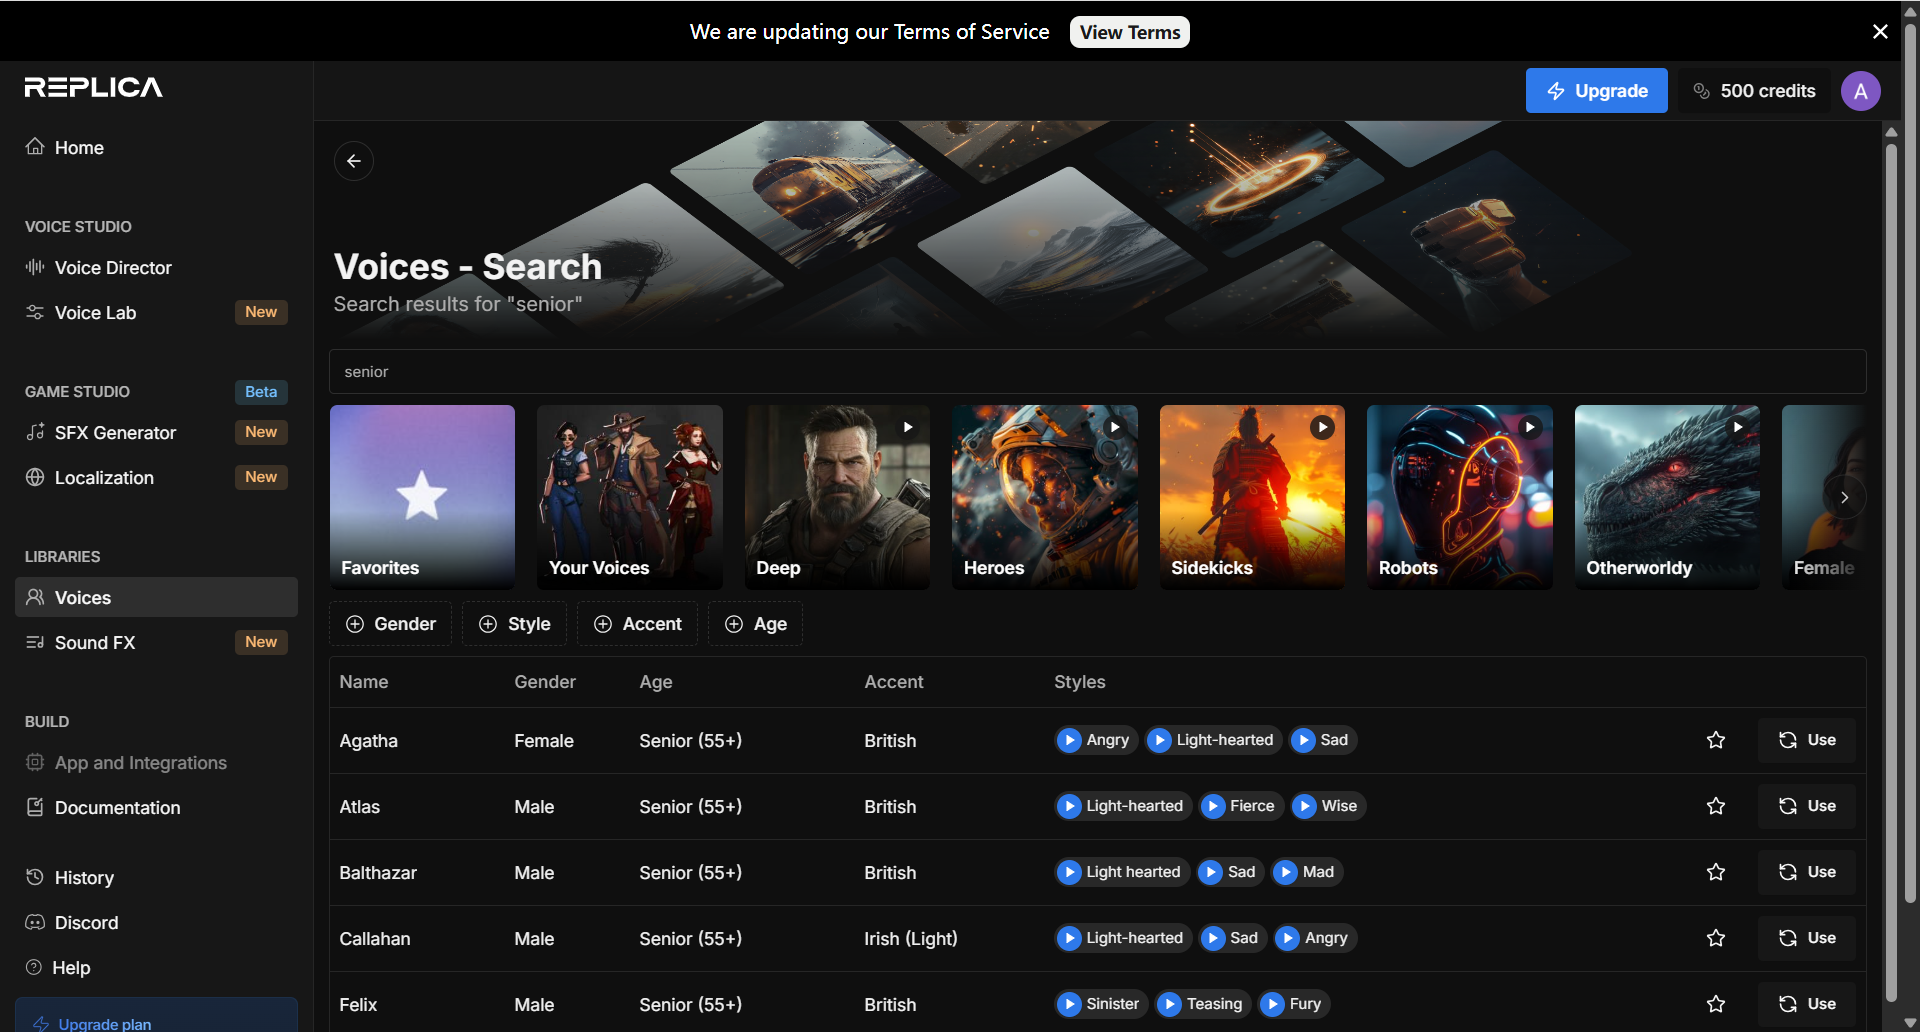Open App and Integrations
Image resolution: width=1920 pixels, height=1032 pixels.
[156, 762]
